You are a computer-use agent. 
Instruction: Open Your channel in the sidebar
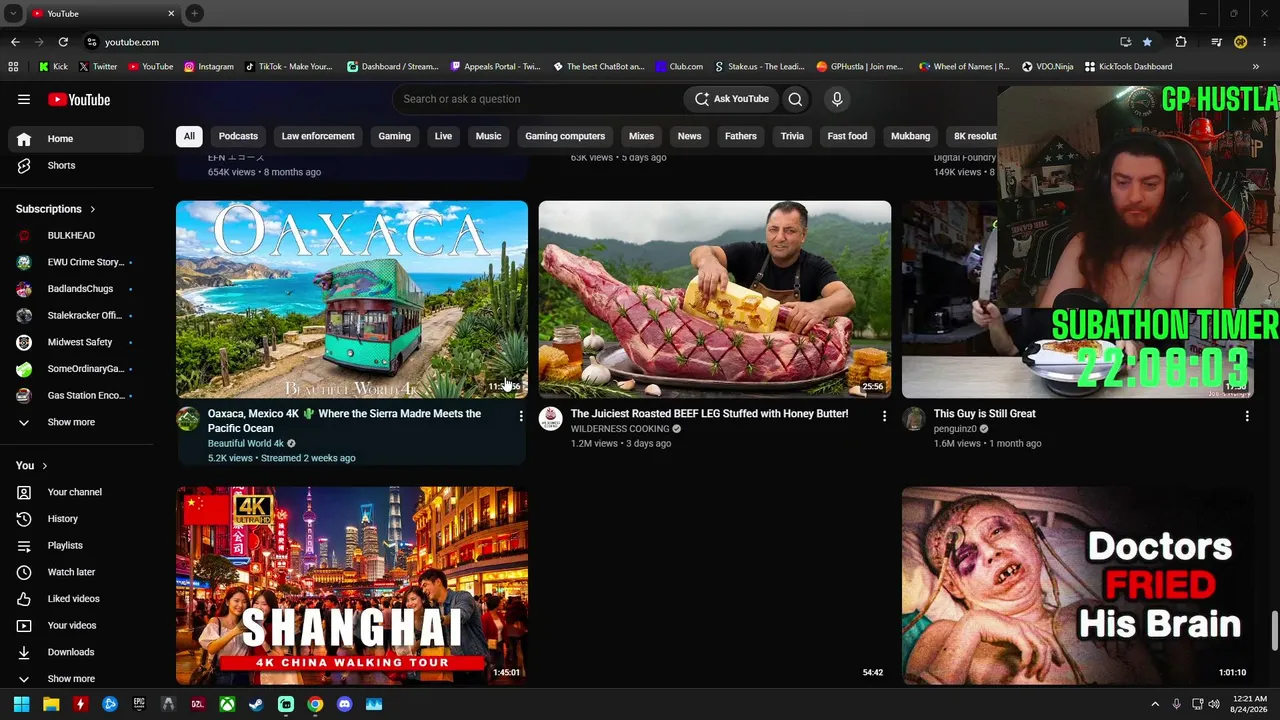coord(76,492)
